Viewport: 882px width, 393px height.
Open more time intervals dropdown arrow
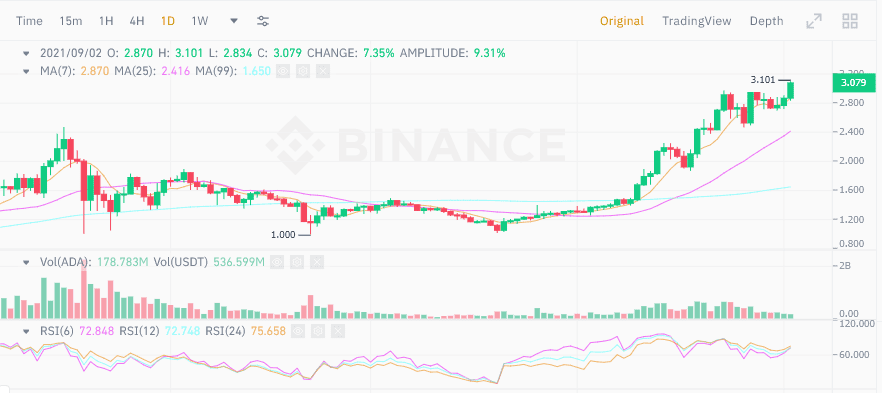(234, 21)
